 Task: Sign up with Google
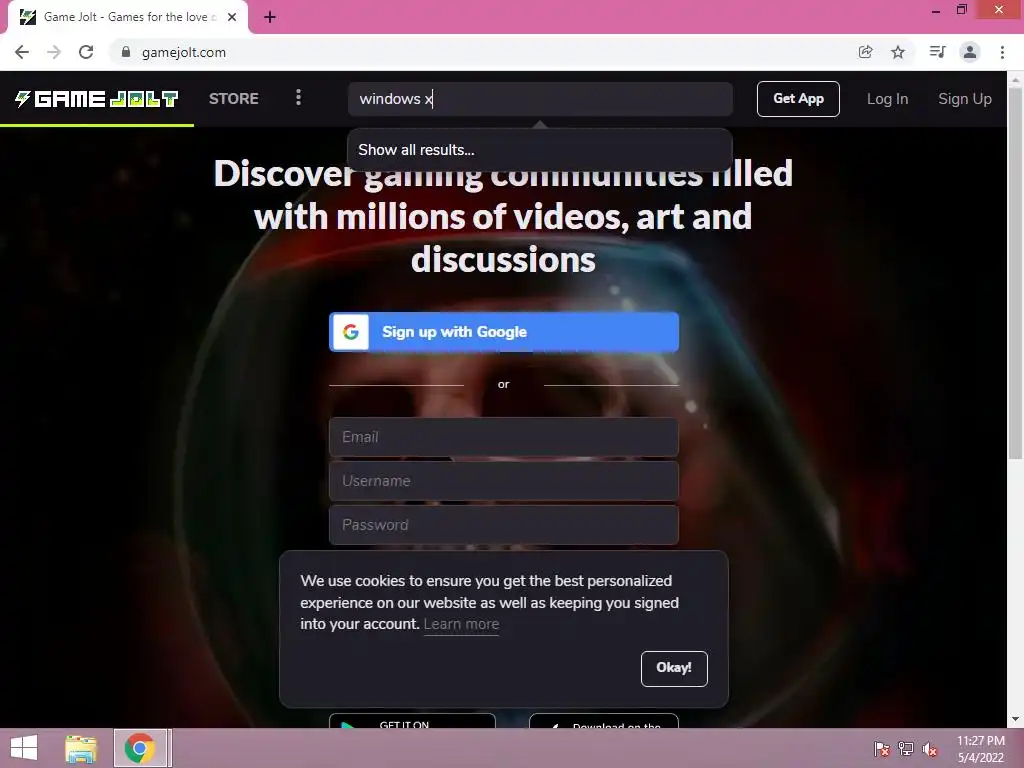pyautogui.click(x=504, y=332)
